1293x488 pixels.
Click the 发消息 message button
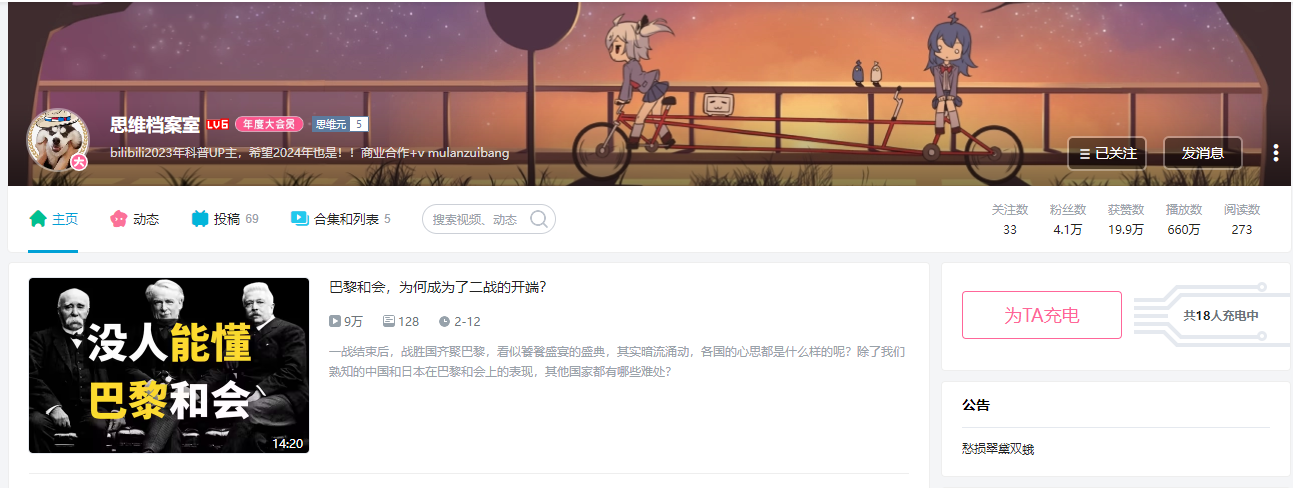[1203, 153]
